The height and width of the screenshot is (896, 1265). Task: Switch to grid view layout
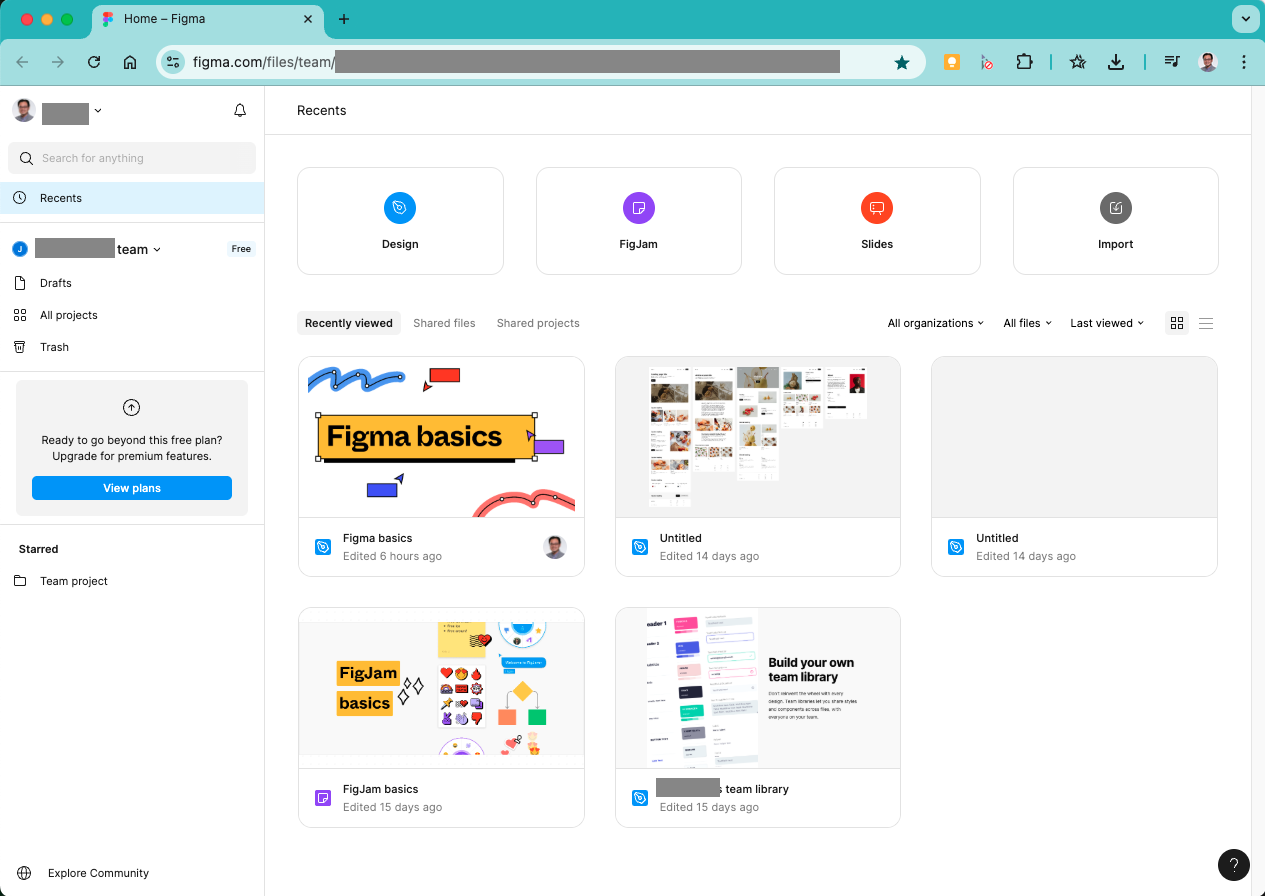tap(1177, 323)
